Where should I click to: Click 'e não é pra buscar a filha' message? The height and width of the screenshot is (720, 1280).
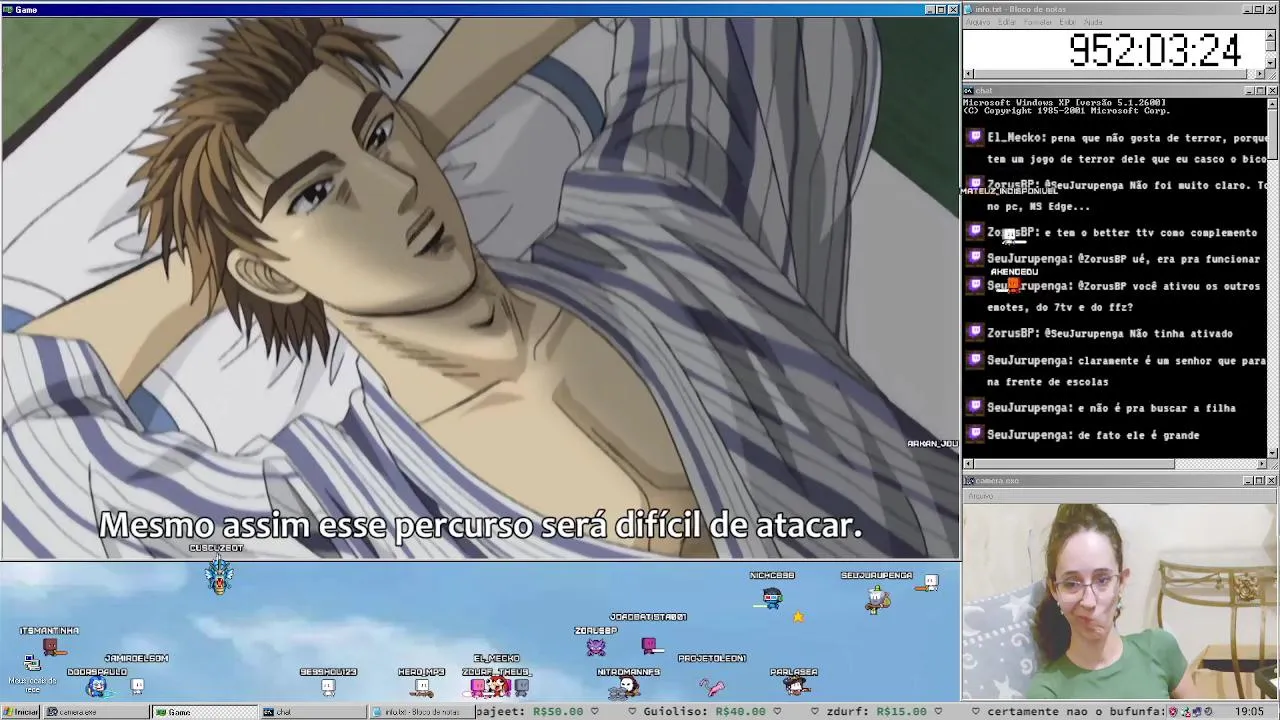click(x=1157, y=408)
